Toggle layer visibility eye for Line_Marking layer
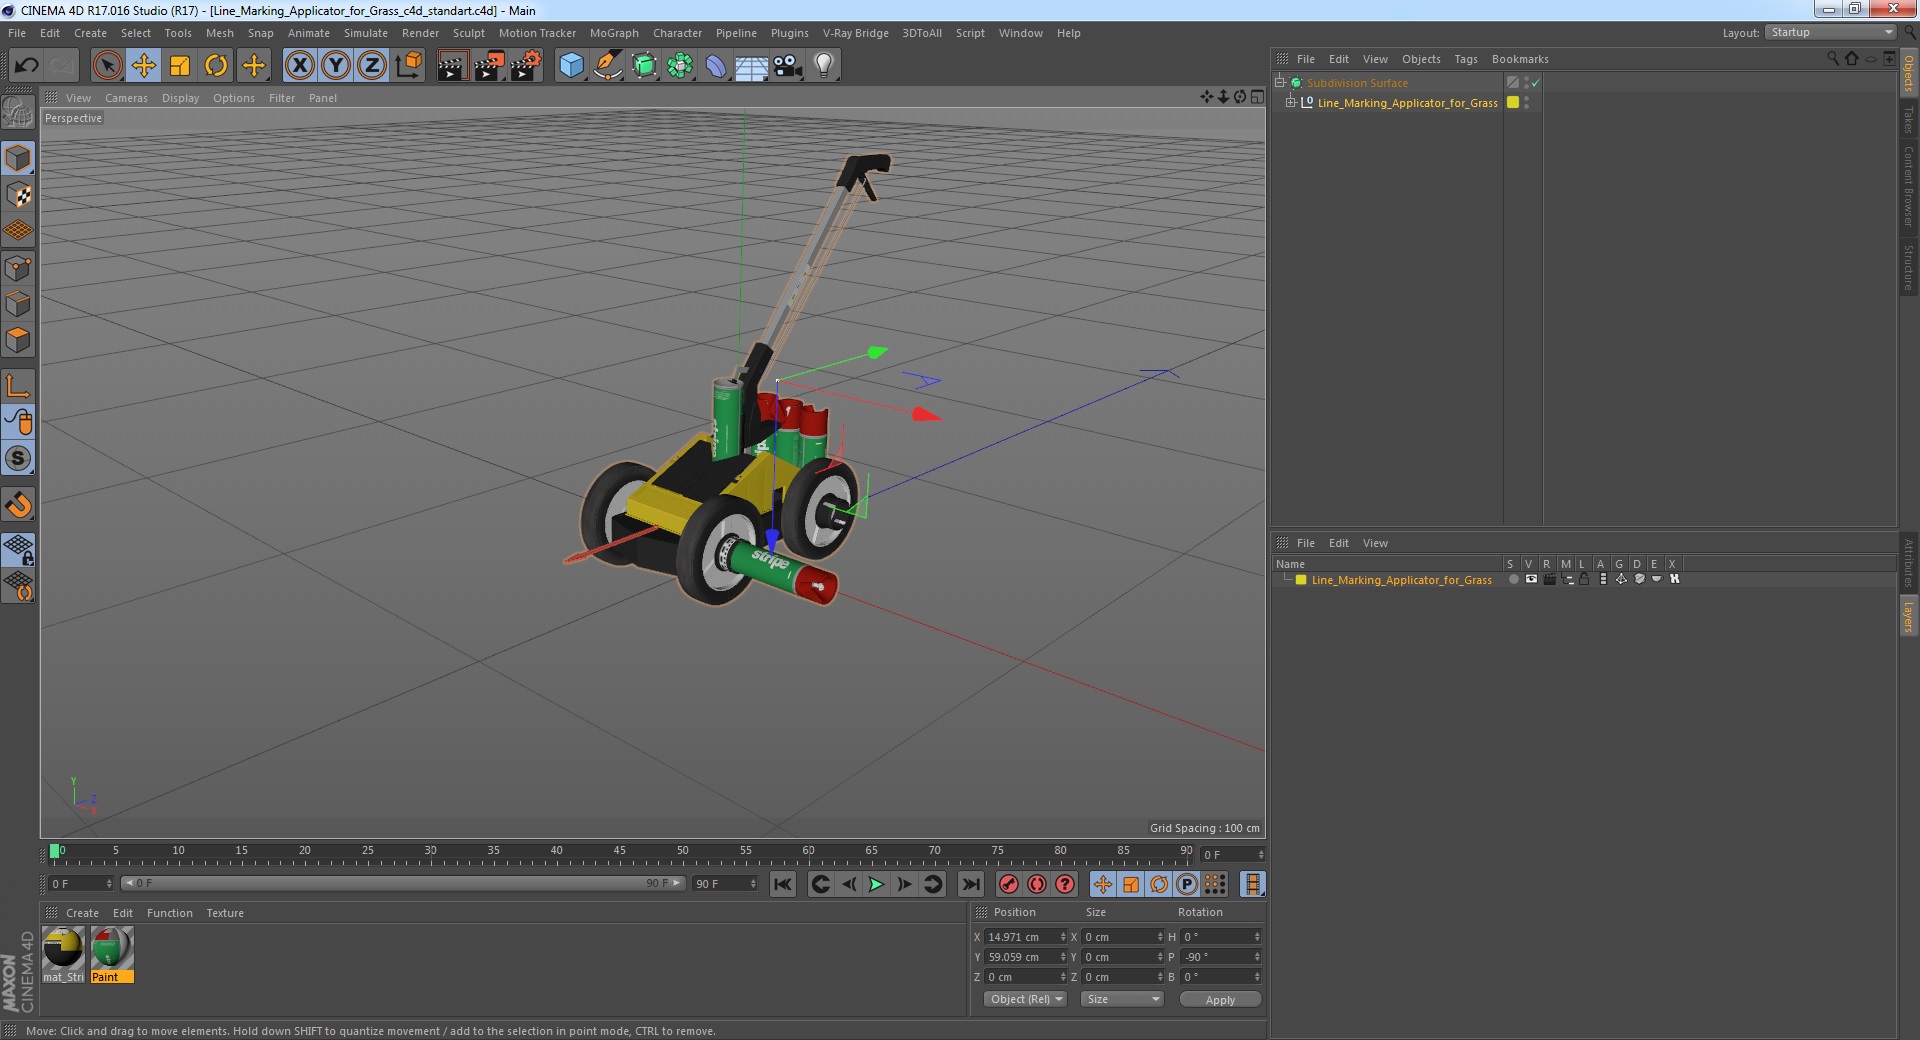1920x1040 pixels. click(1531, 579)
